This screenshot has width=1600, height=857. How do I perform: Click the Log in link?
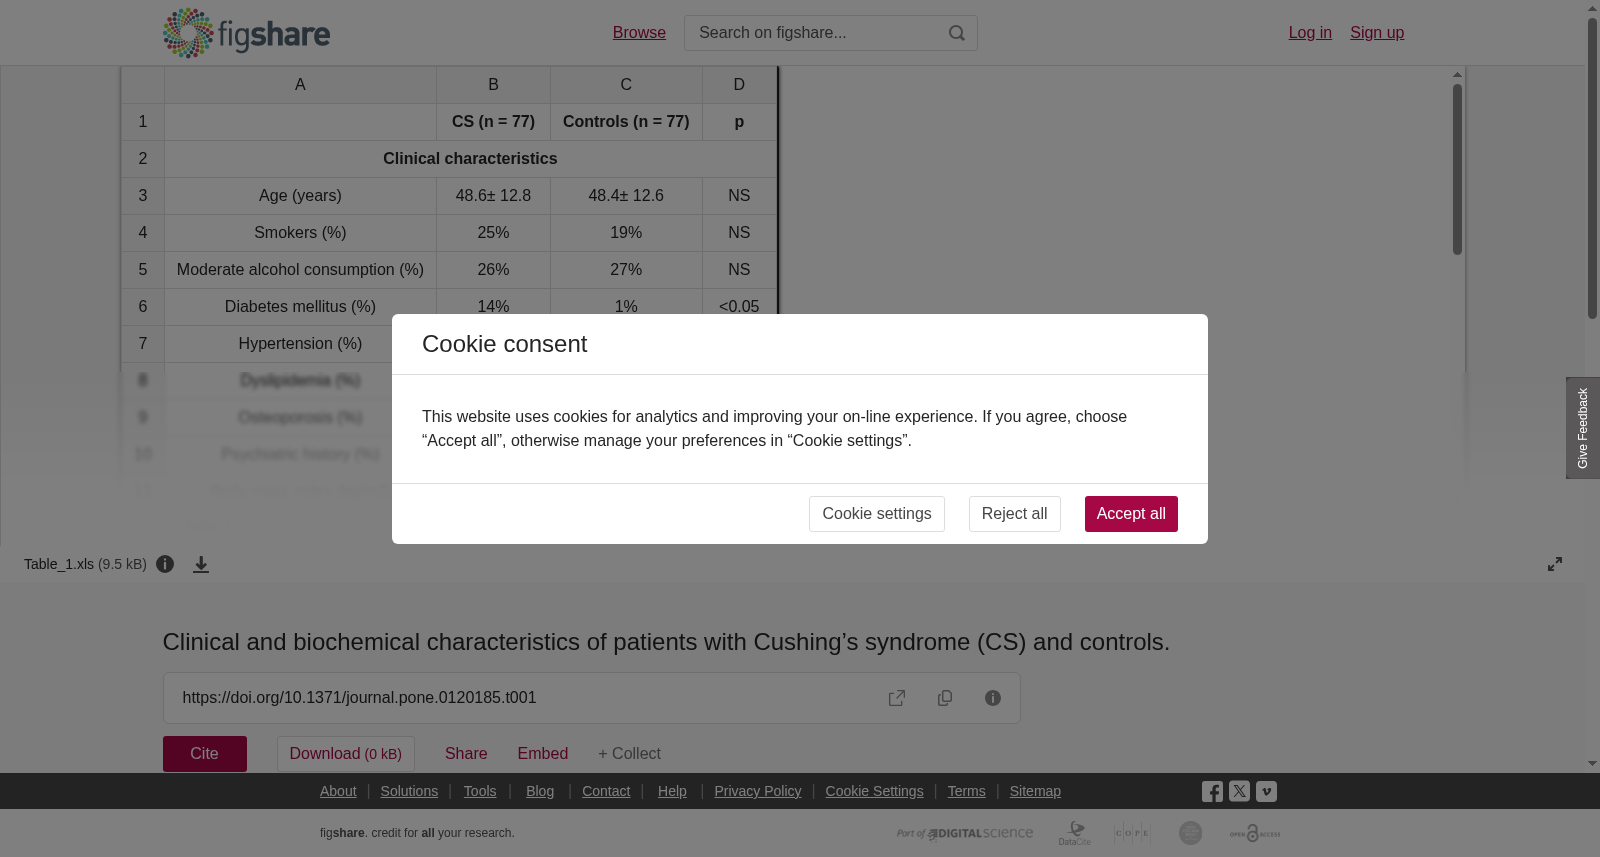[1310, 33]
